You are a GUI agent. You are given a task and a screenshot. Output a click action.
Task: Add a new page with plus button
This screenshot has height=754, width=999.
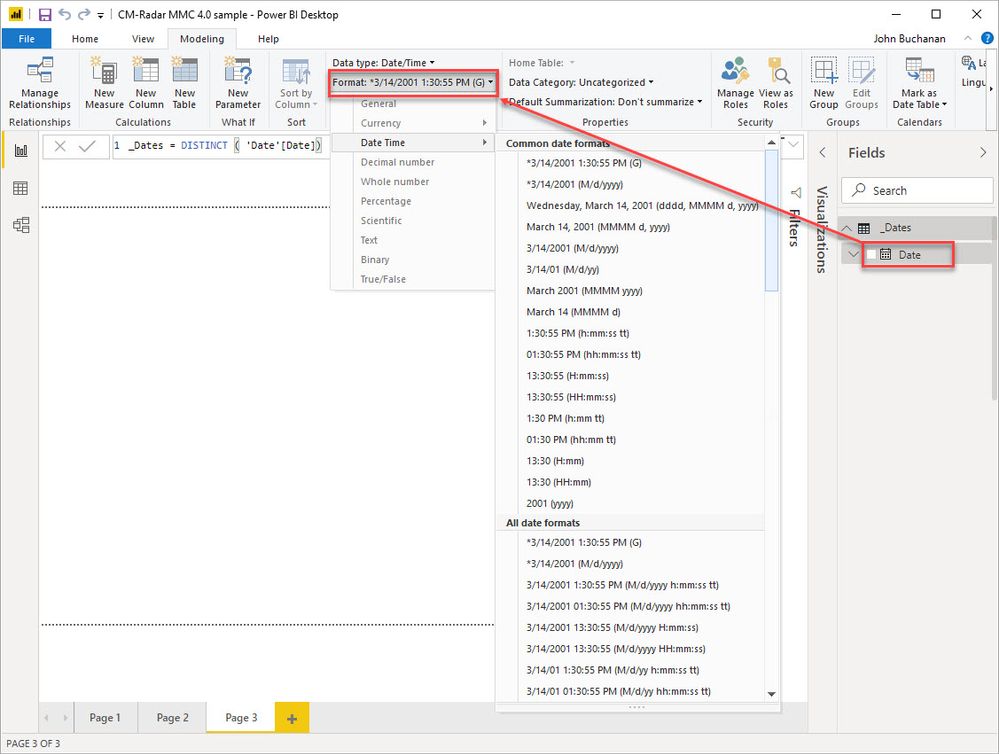[x=292, y=718]
